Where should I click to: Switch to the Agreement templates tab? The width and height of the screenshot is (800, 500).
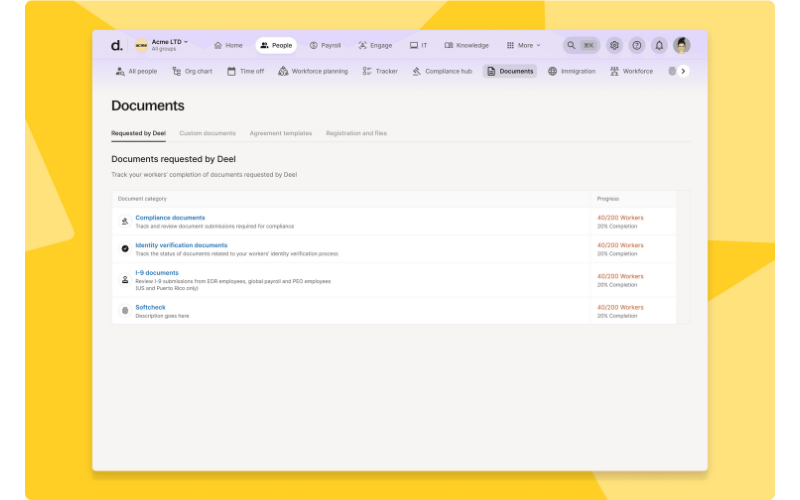281,133
